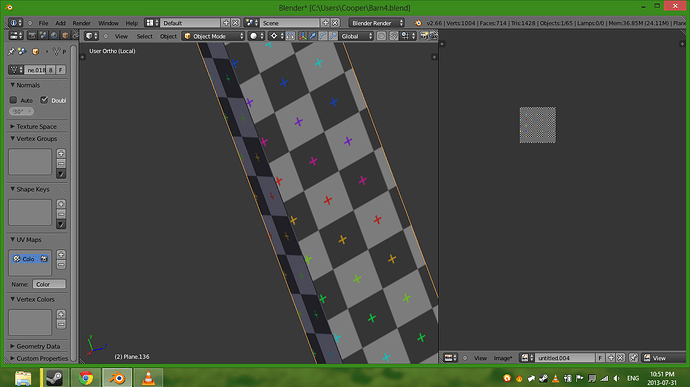Screen dimensions: 690x387
Task: Open the UV editor's Image menu
Action: [503, 358]
